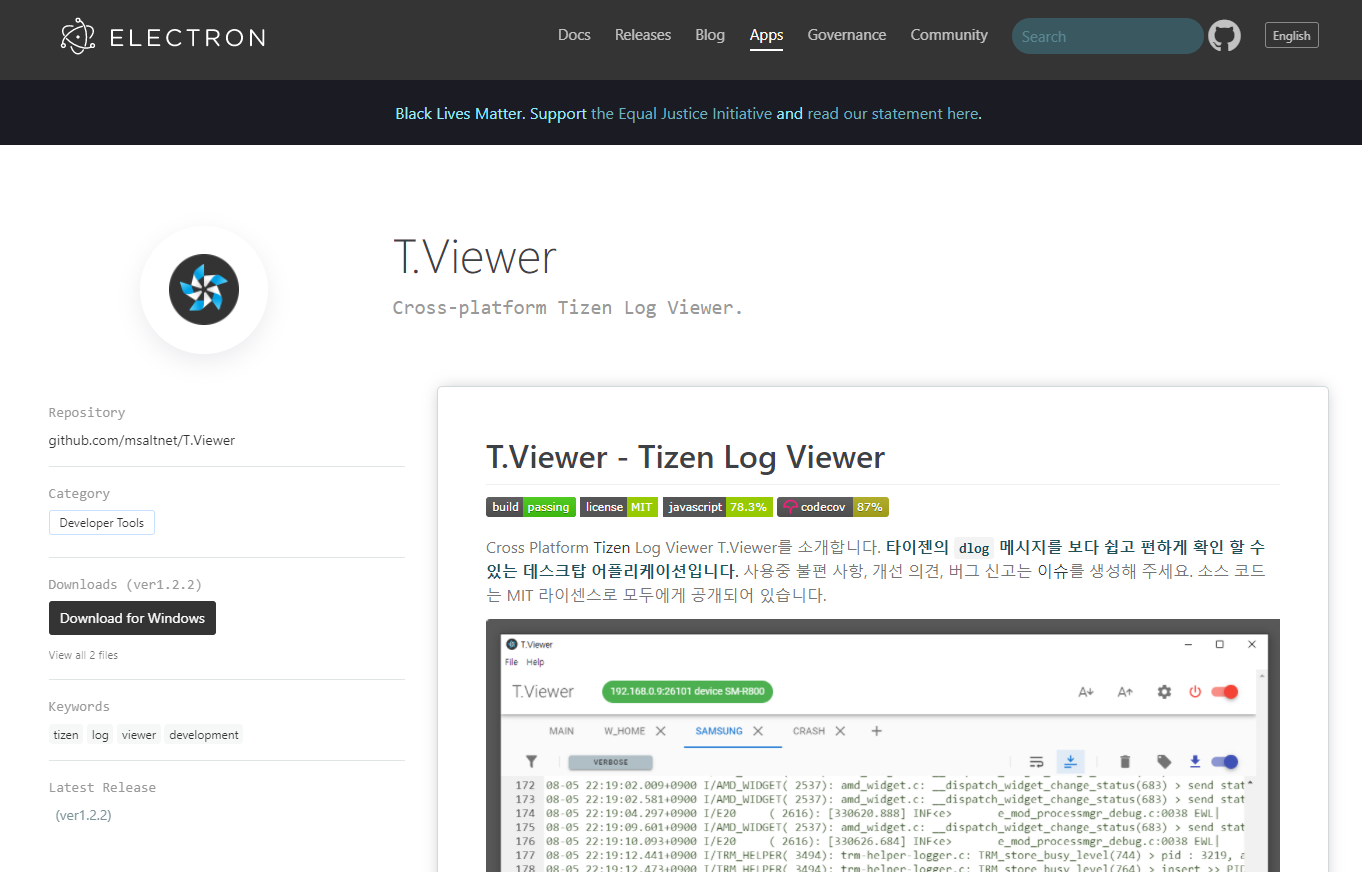Viewport: 1362px width, 872px height.
Task: Open the settings gear in T.Viewer screenshot
Action: click(1164, 691)
